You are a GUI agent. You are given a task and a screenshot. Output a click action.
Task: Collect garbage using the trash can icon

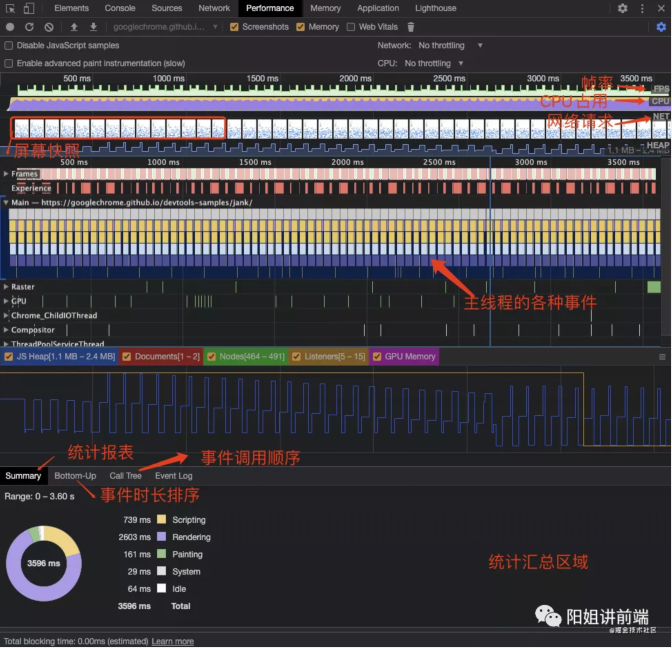pos(411,27)
